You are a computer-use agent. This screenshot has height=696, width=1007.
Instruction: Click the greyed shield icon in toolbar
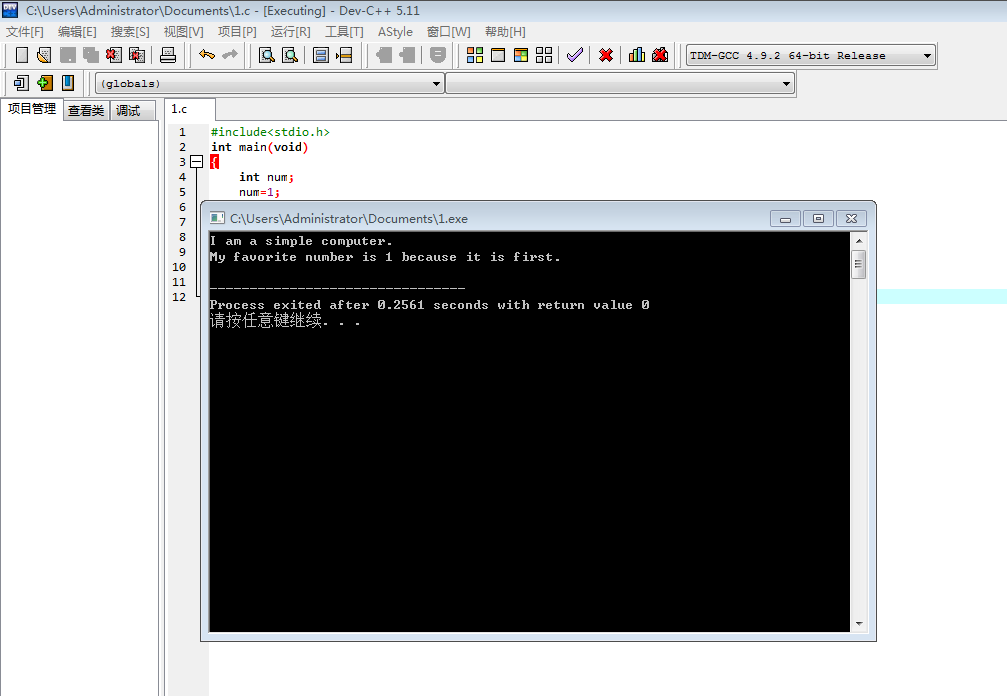[437, 55]
